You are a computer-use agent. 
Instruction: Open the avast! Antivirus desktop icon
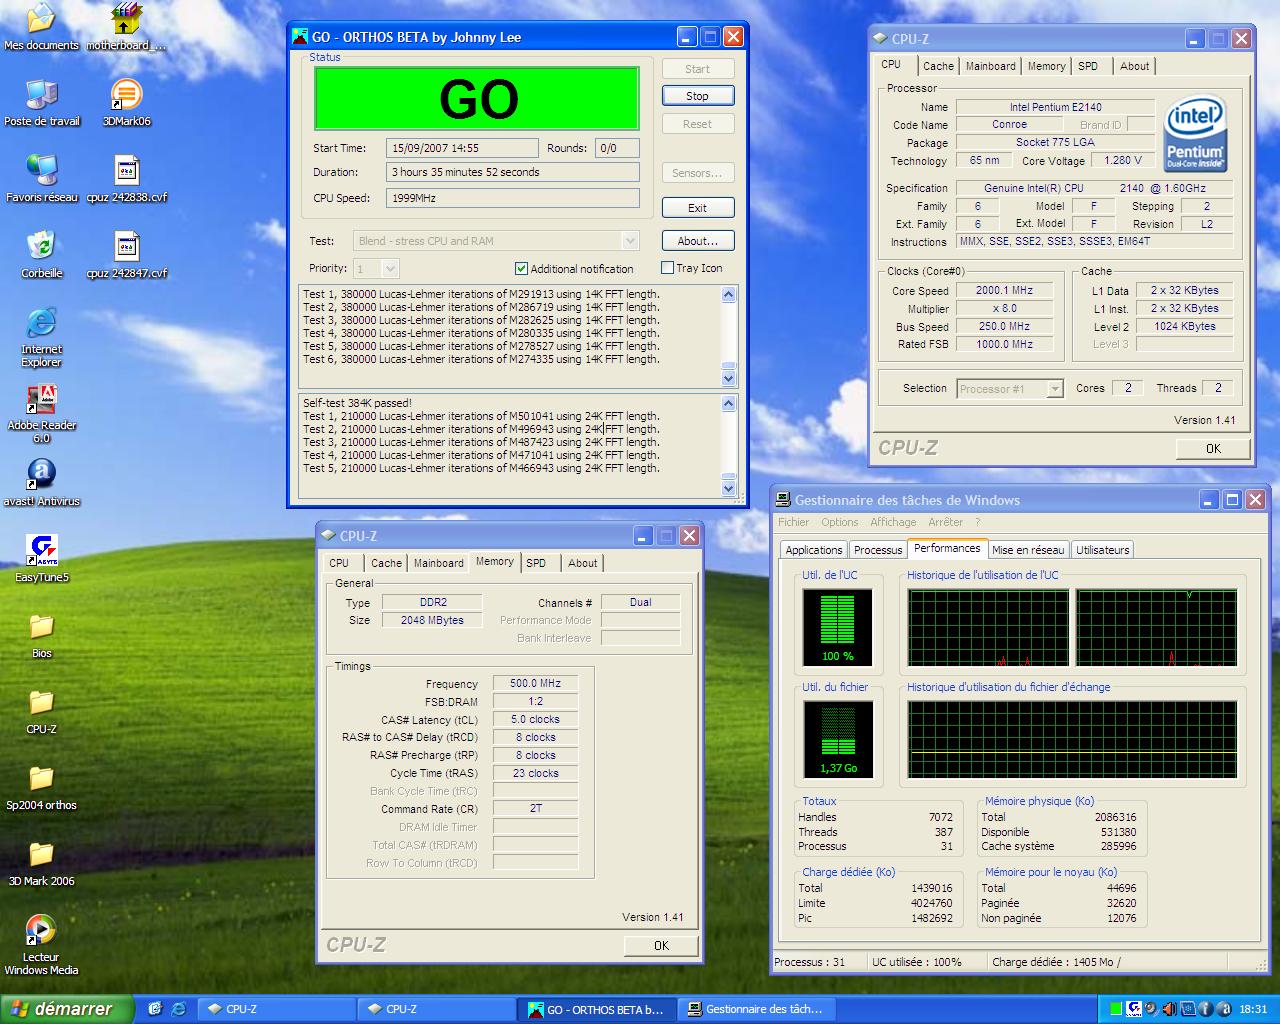click(42, 475)
